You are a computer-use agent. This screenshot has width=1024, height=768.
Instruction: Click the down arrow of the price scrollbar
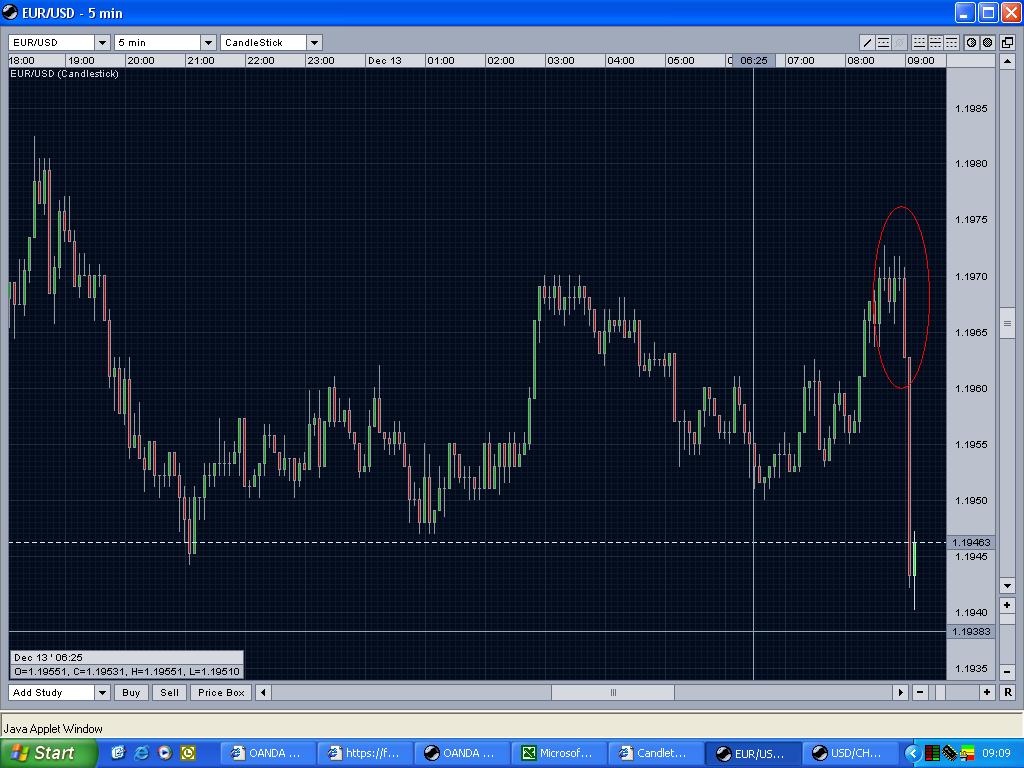pyautogui.click(x=1007, y=586)
